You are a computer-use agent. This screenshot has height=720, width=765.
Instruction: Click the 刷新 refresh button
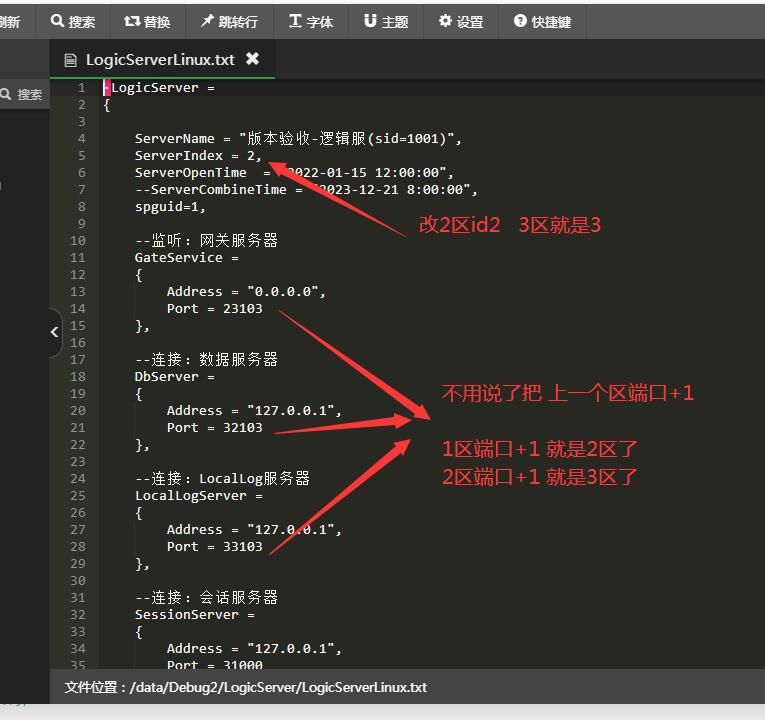pyautogui.click(x=10, y=21)
